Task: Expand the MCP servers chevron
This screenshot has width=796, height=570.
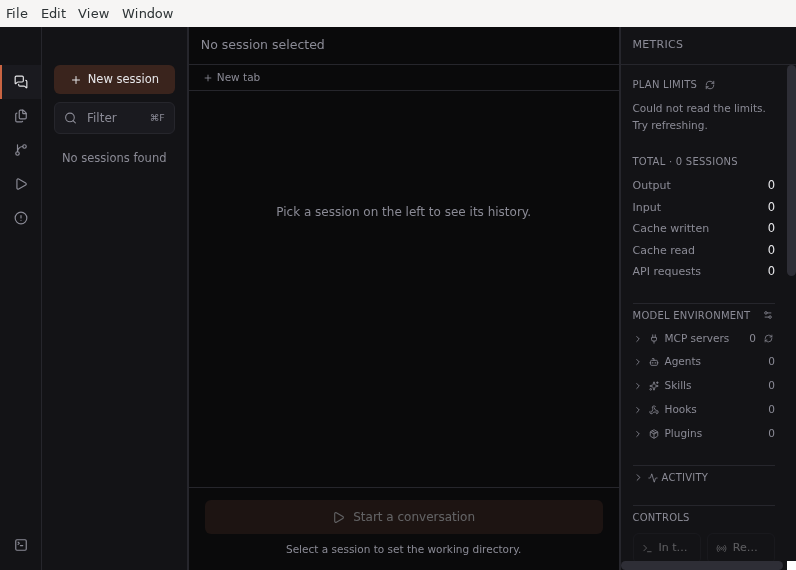Action: click(x=638, y=339)
